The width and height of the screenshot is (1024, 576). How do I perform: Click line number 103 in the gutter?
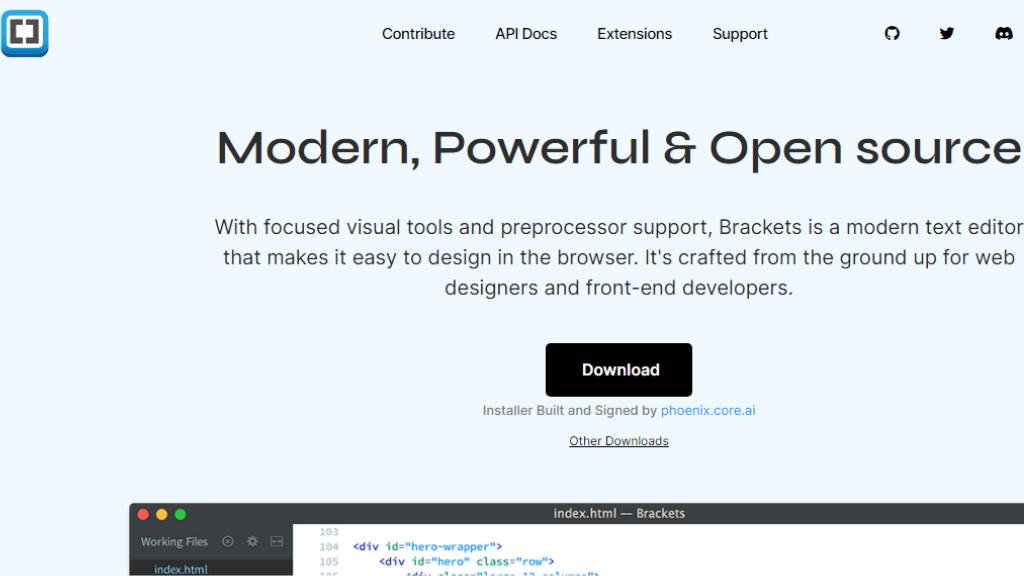tap(329, 532)
